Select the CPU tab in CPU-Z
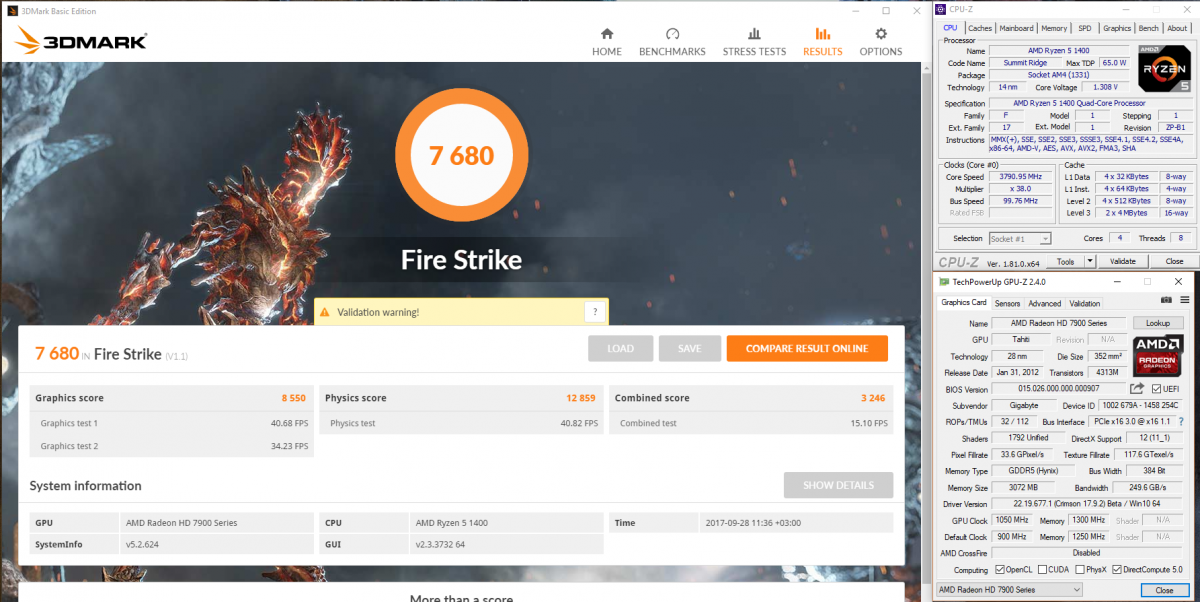 pyautogui.click(x=950, y=28)
